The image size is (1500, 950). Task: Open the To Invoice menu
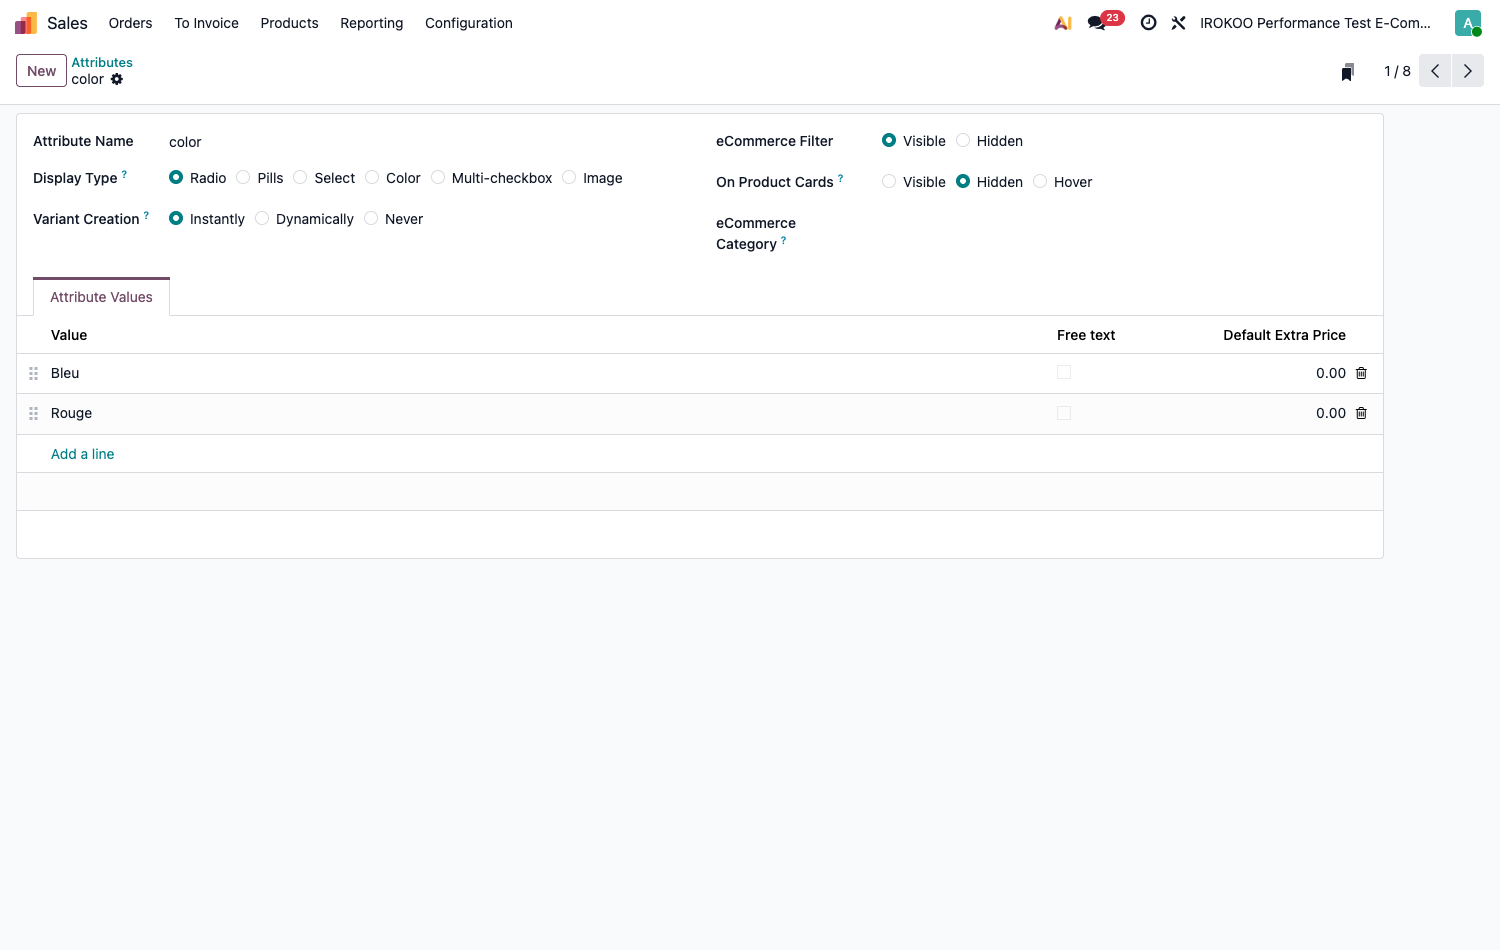coord(206,23)
